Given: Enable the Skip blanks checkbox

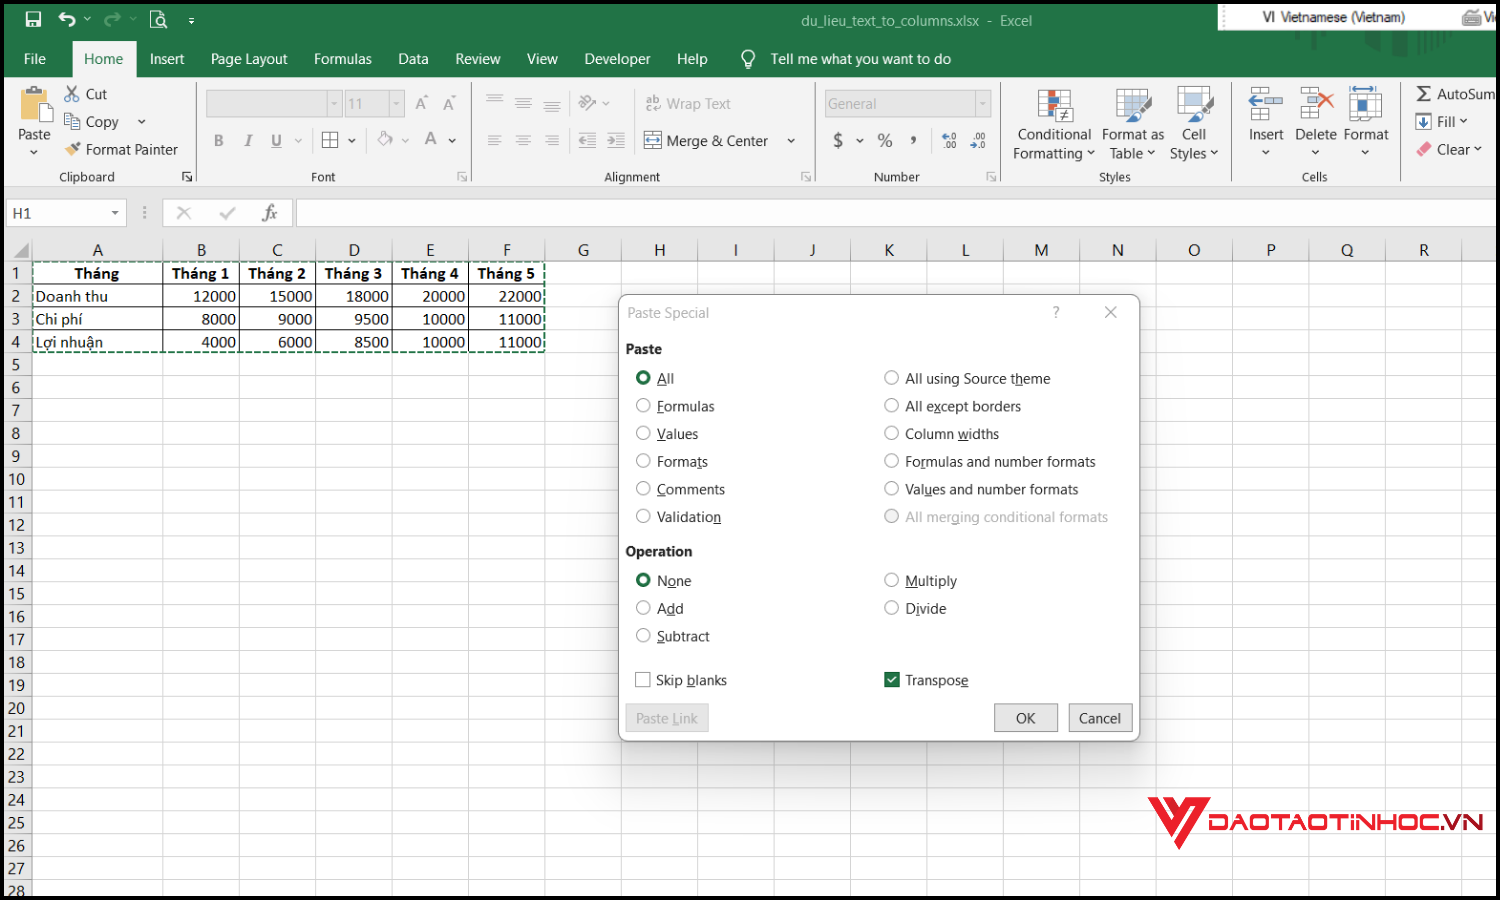Looking at the screenshot, I should (x=643, y=679).
